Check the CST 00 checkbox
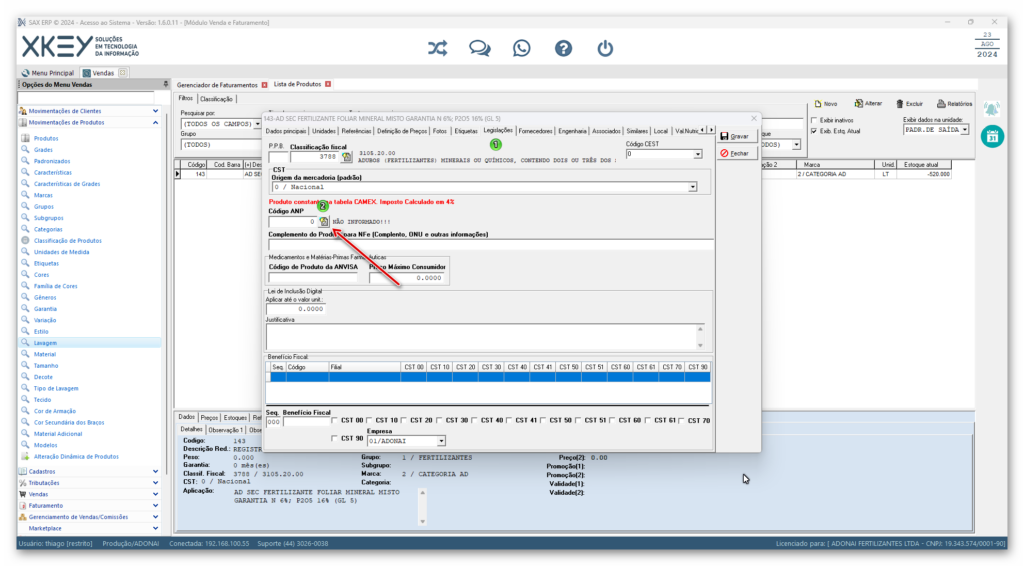This screenshot has width=1024, height=566. pos(335,420)
